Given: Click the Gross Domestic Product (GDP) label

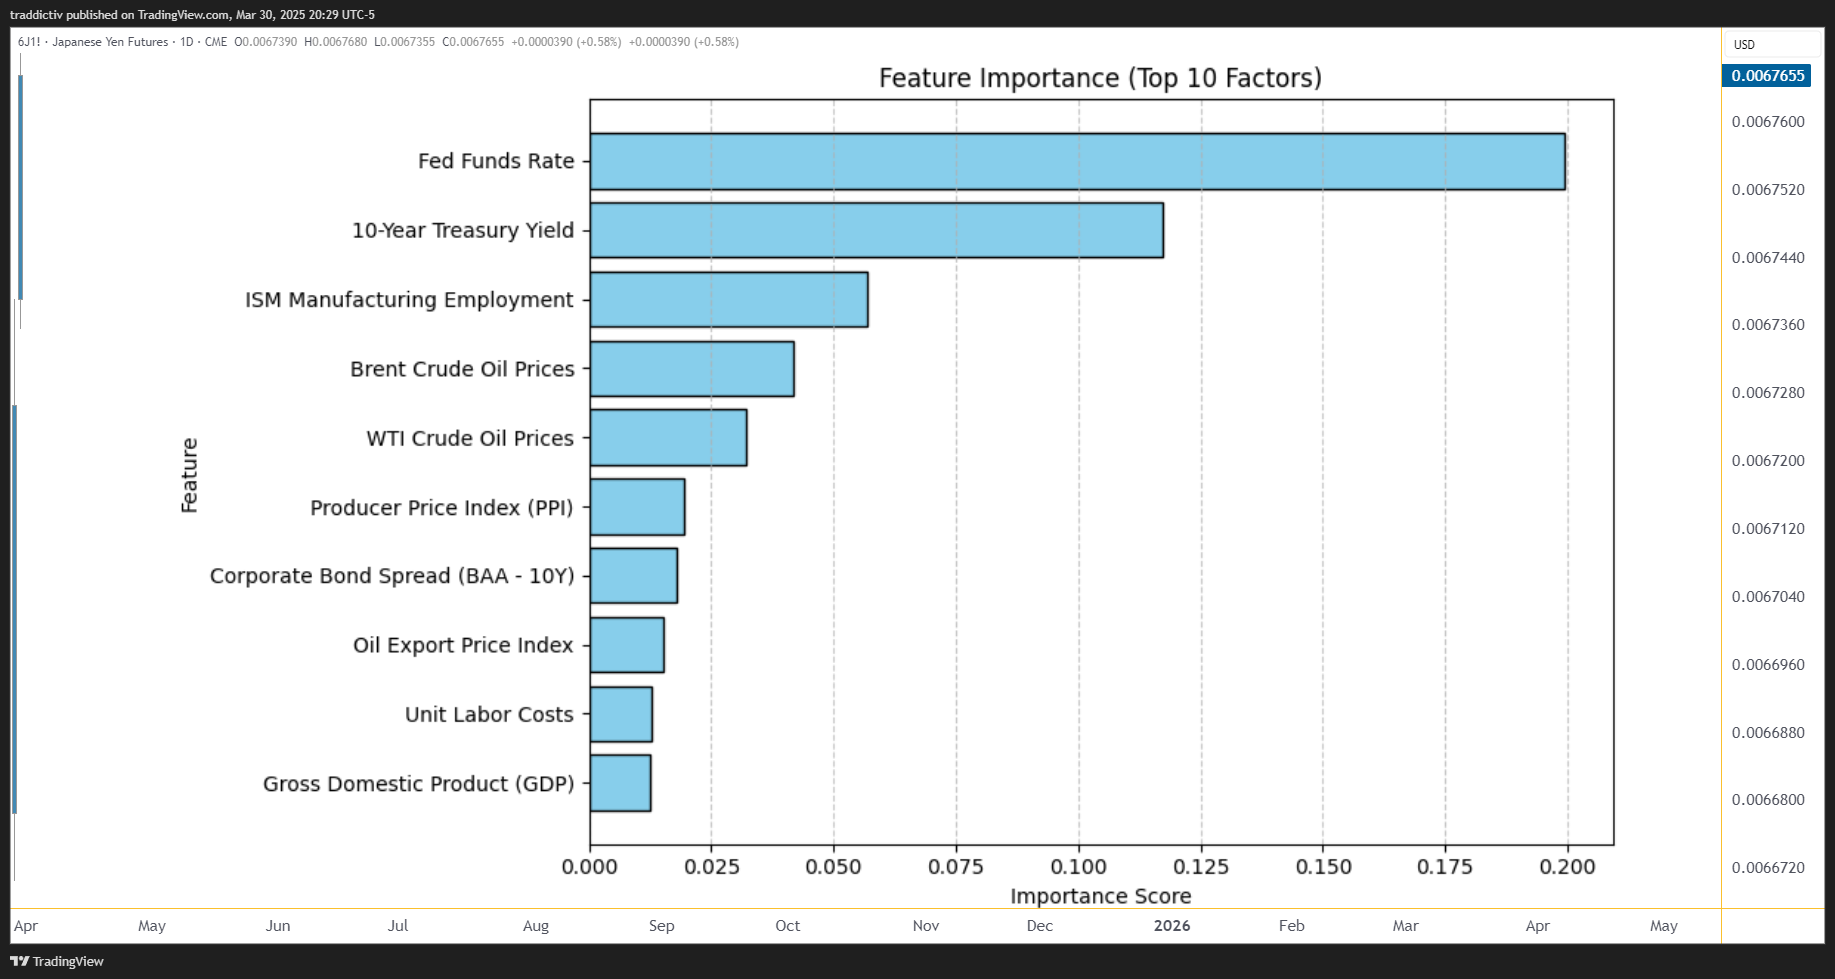Looking at the screenshot, I should [418, 784].
